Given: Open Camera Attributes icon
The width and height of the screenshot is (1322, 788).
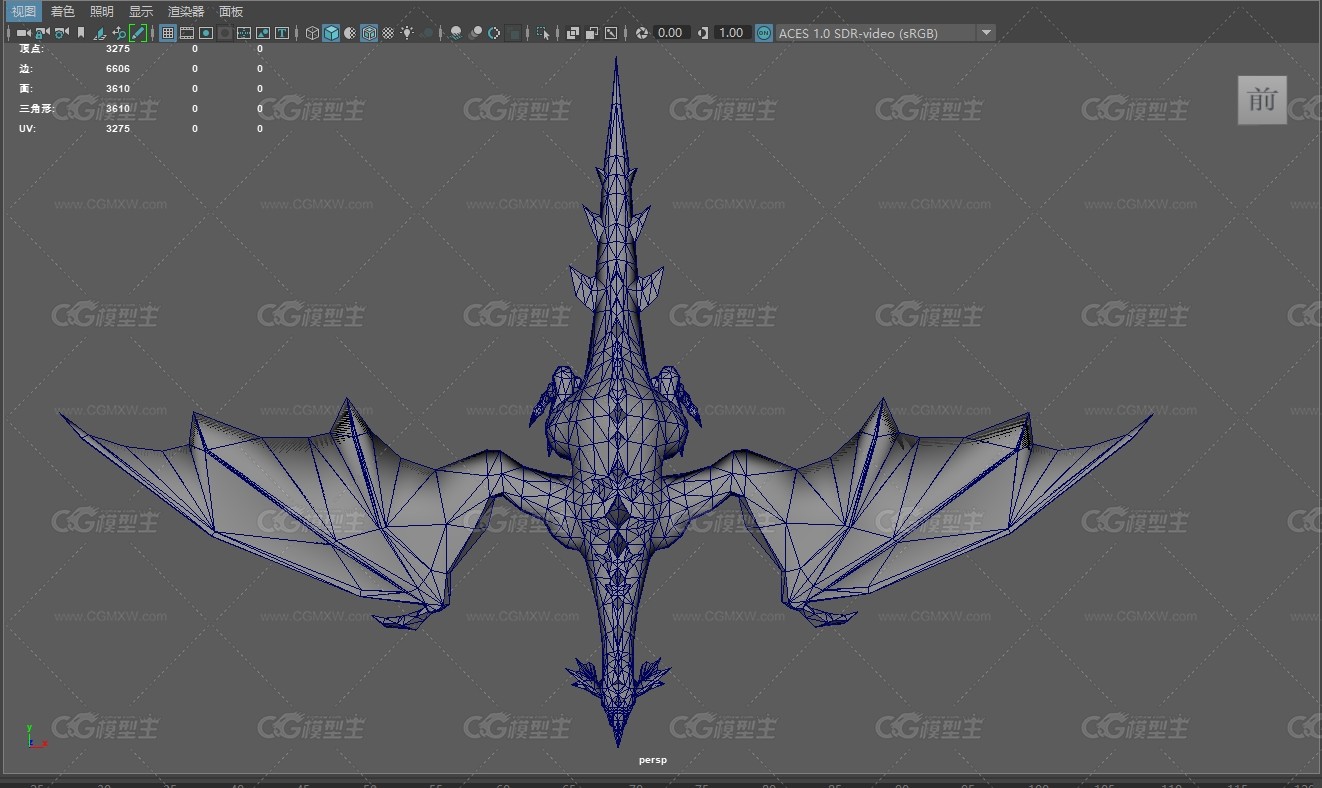Looking at the screenshot, I should (x=61, y=33).
